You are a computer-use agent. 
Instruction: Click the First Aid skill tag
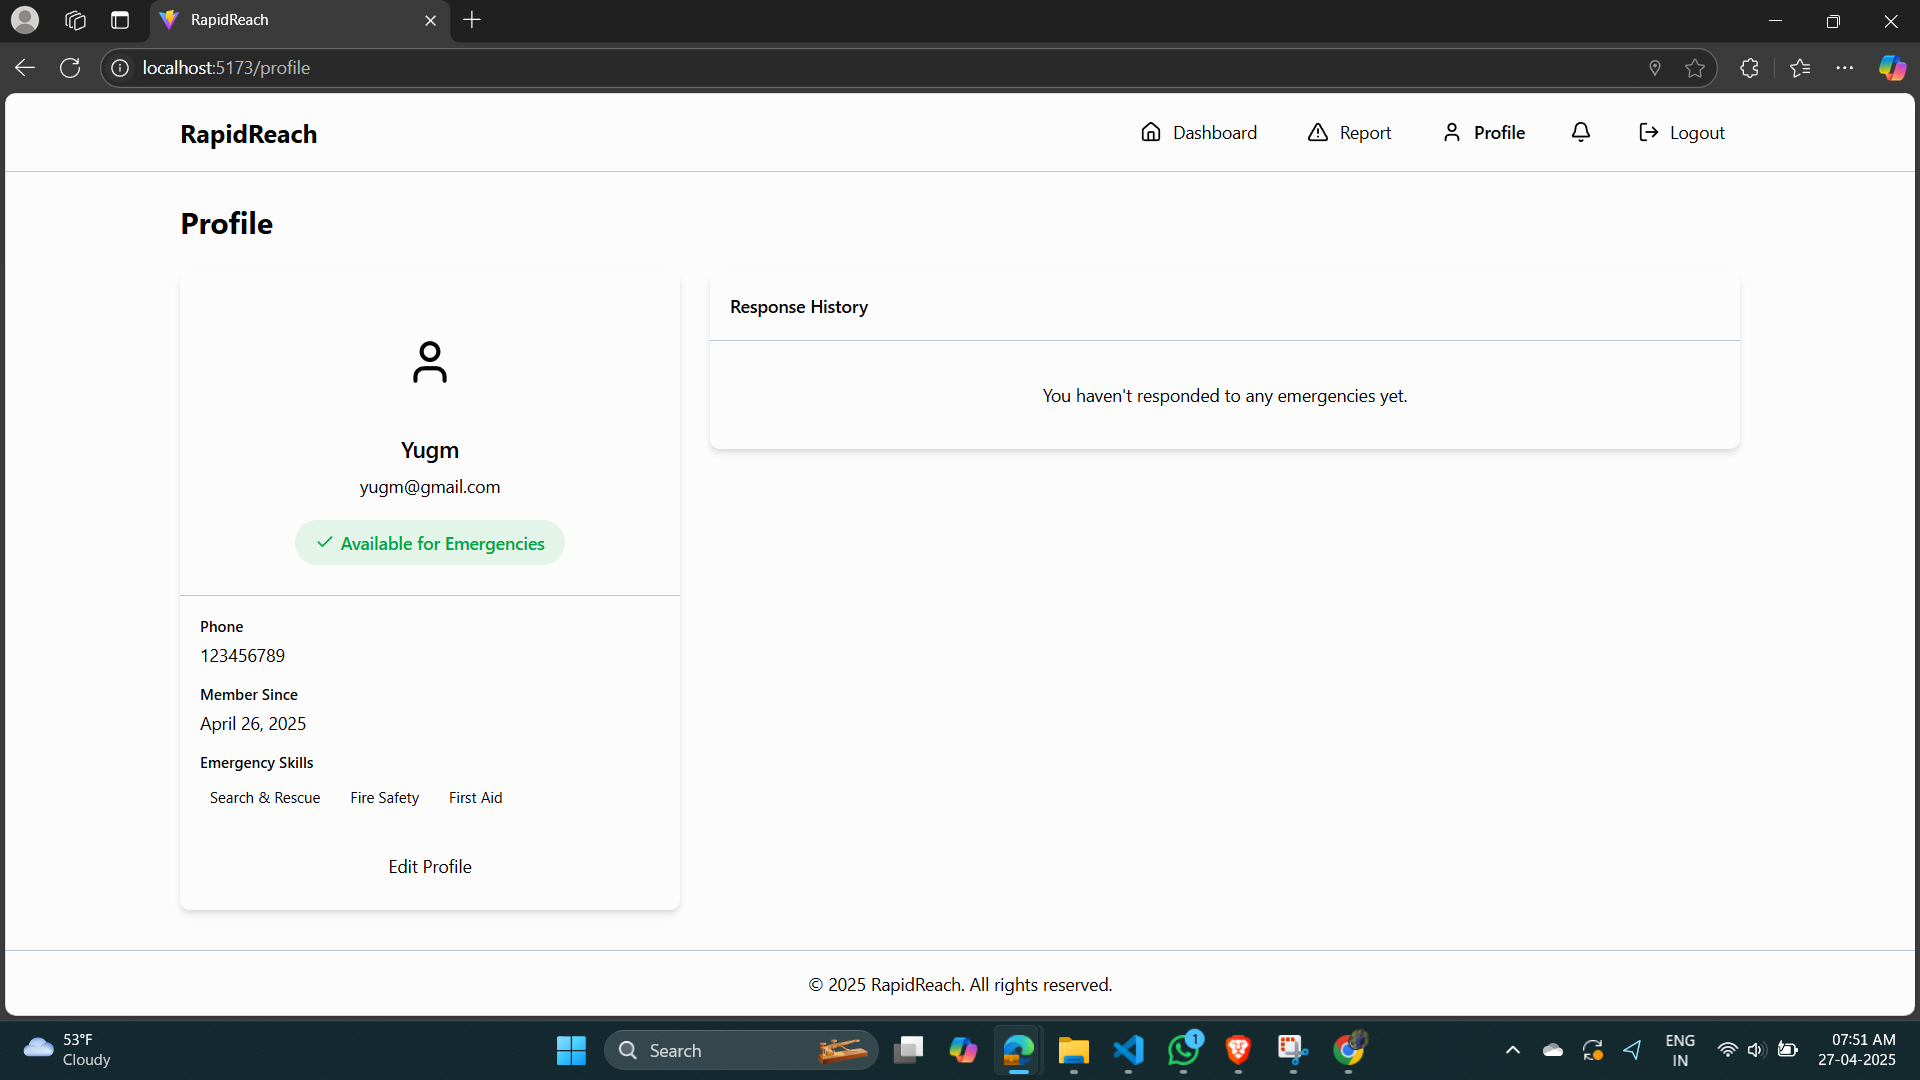pos(475,797)
